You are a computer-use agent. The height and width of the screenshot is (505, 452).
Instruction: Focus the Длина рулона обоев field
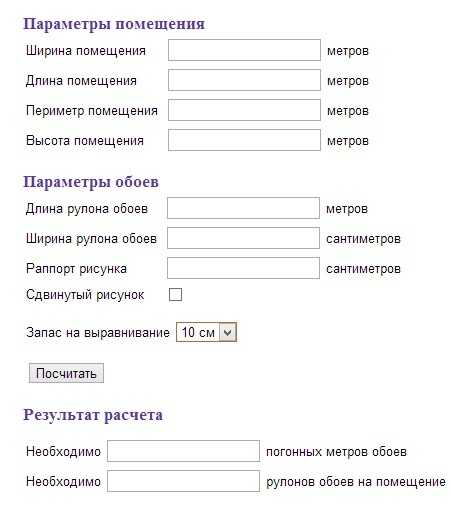click(243, 208)
